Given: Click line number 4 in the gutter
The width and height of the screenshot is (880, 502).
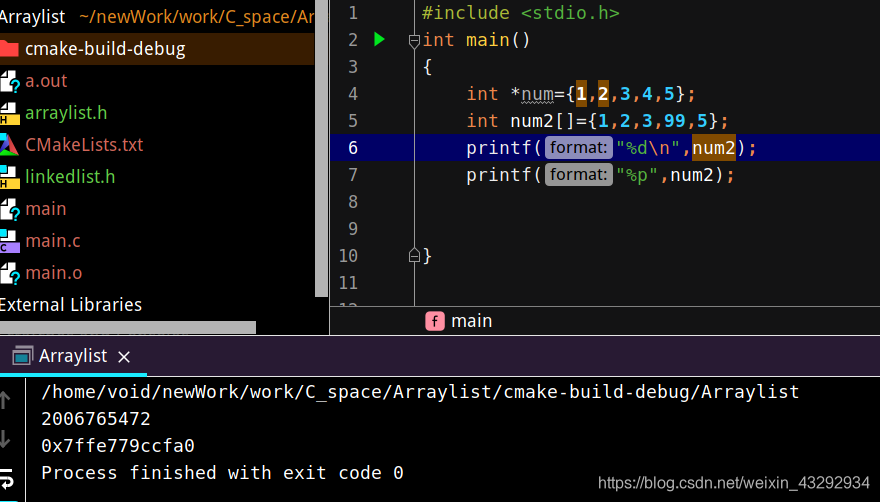Looking at the screenshot, I should click(x=353, y=94).
